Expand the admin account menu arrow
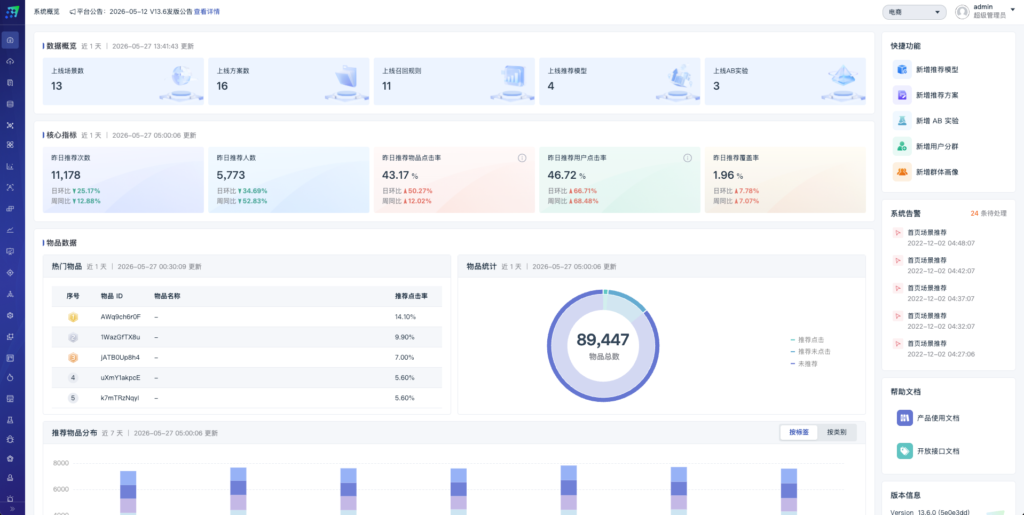The image size is (1024, 515). [1013, 10]
